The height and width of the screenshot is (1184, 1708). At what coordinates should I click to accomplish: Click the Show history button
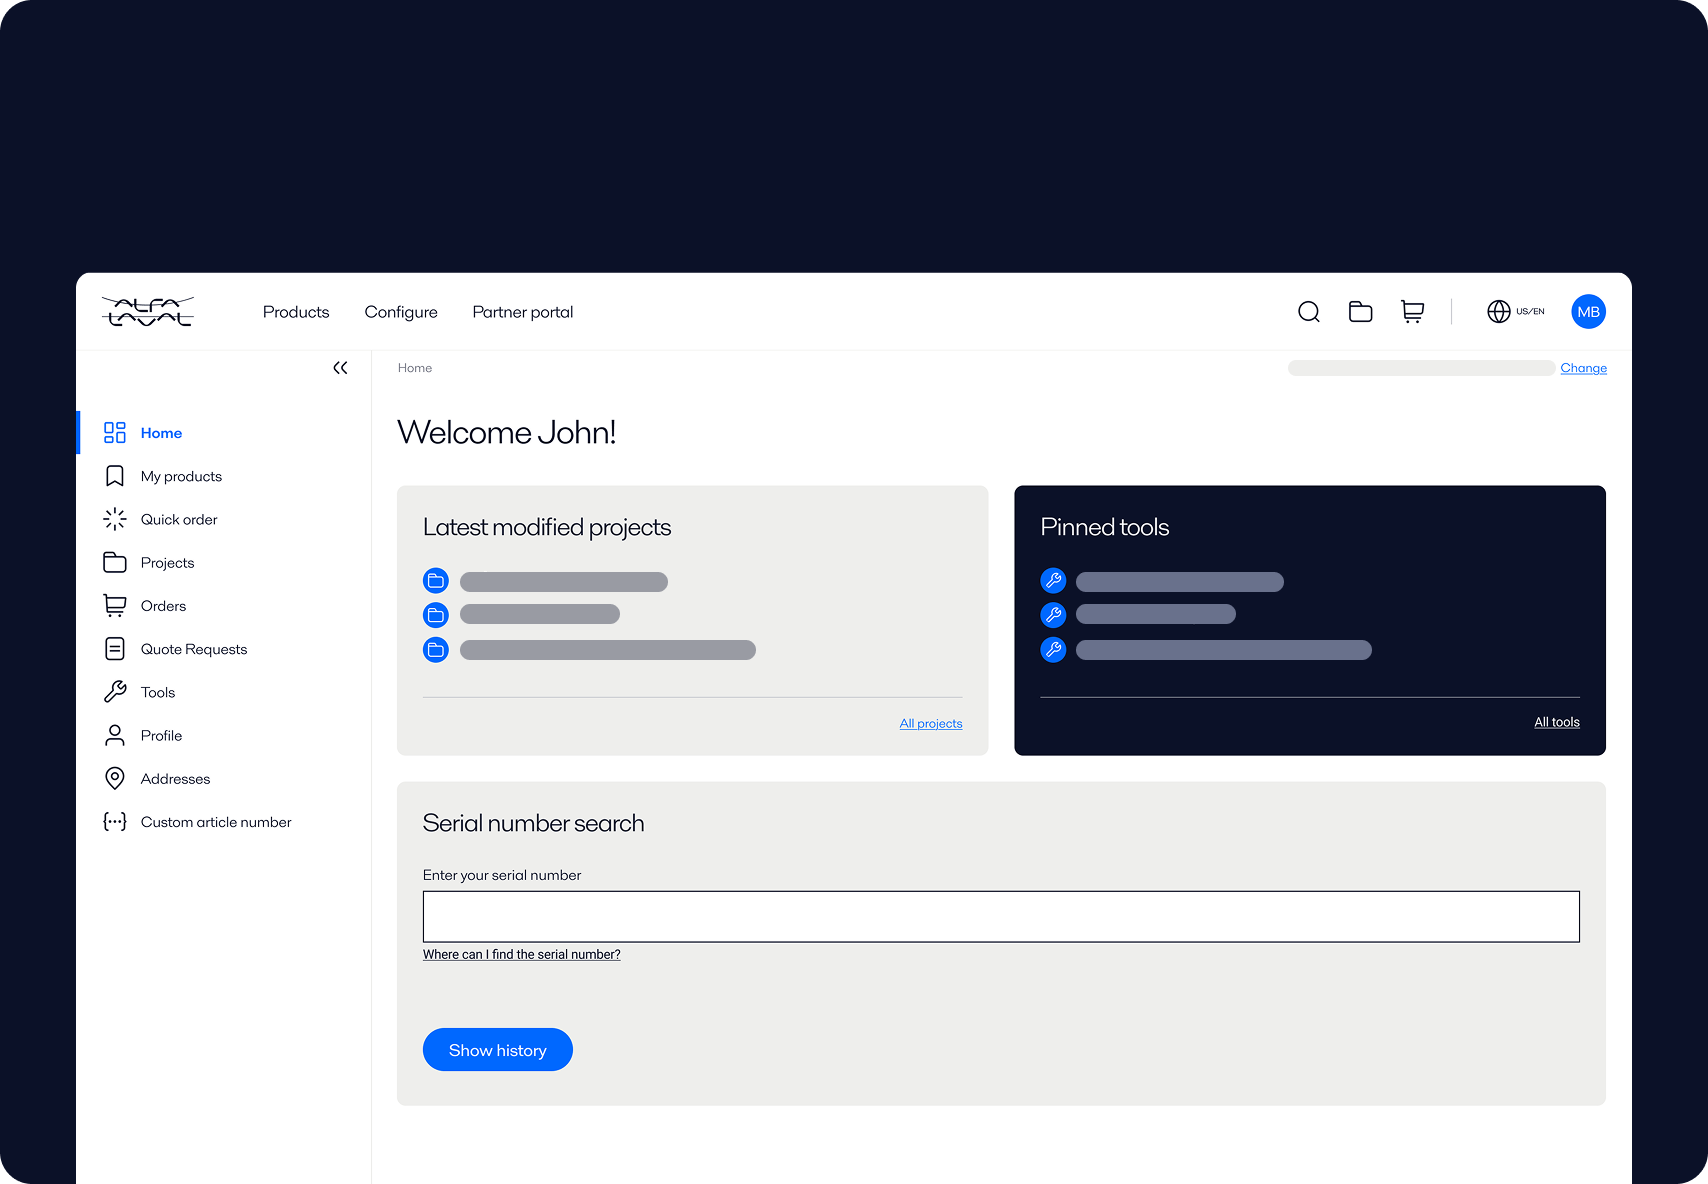pyautogui.click(x=497, y=1049)
